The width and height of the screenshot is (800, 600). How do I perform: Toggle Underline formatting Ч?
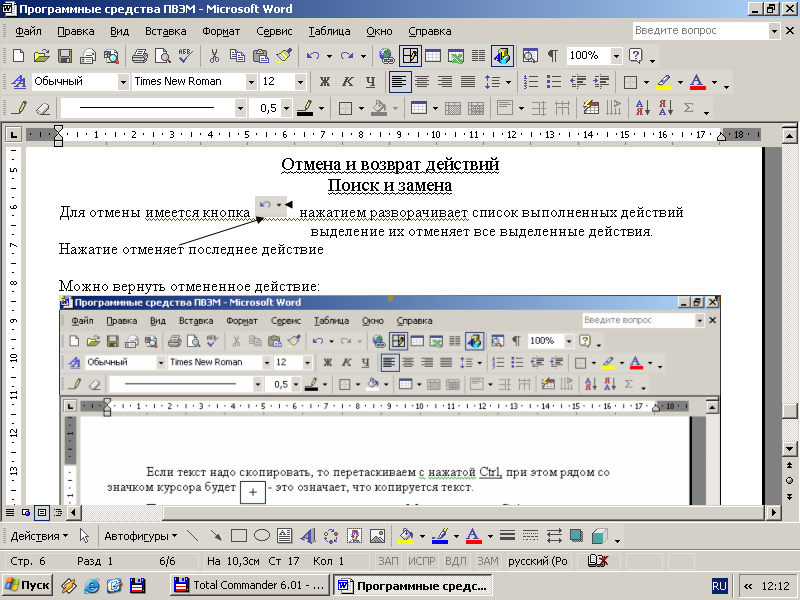pos(370,82)
